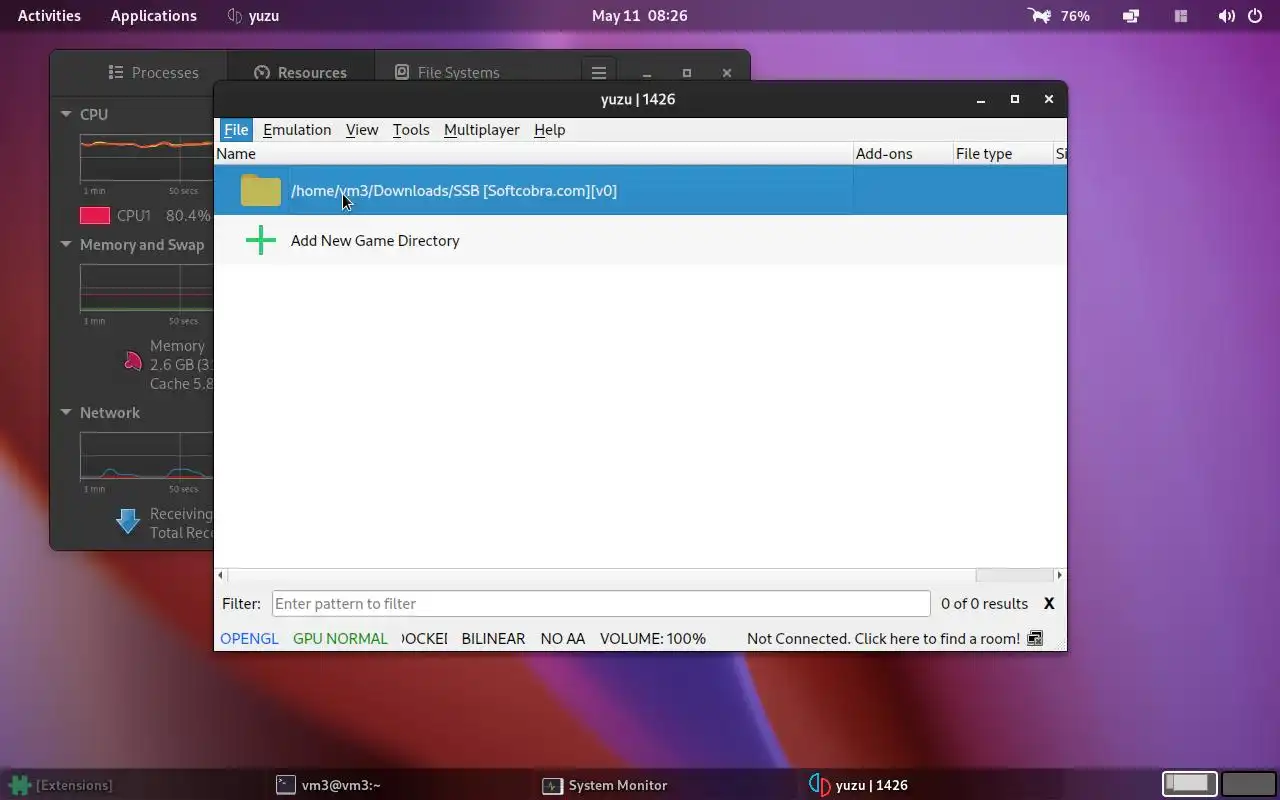Image resolution: width=1280 pixels, height=800 pixels.
Task: Click the tiling layout icon in top bar
Action: [x=1181, y=16]
